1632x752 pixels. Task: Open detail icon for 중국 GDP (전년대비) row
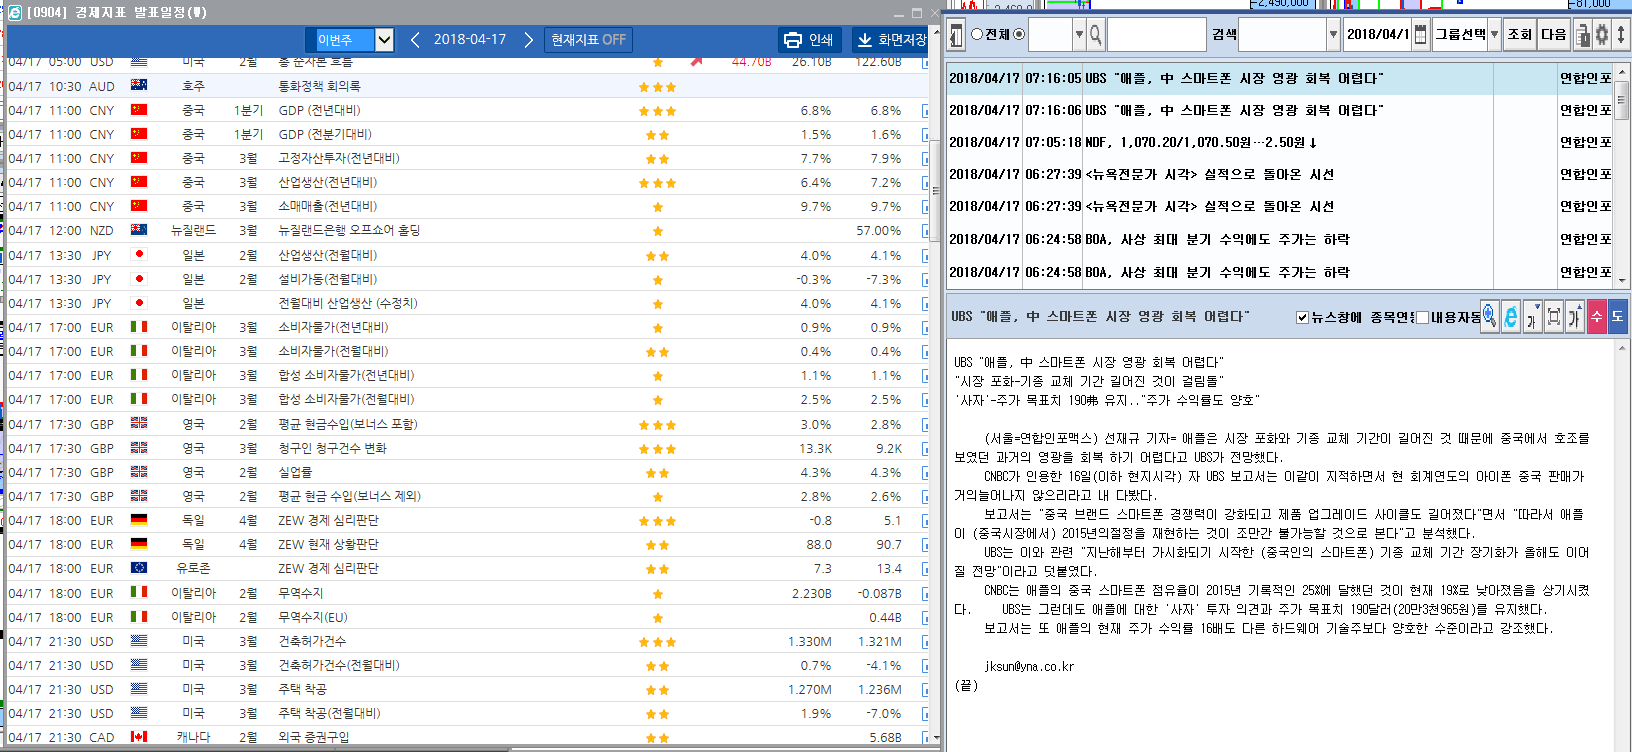point(924,111)
